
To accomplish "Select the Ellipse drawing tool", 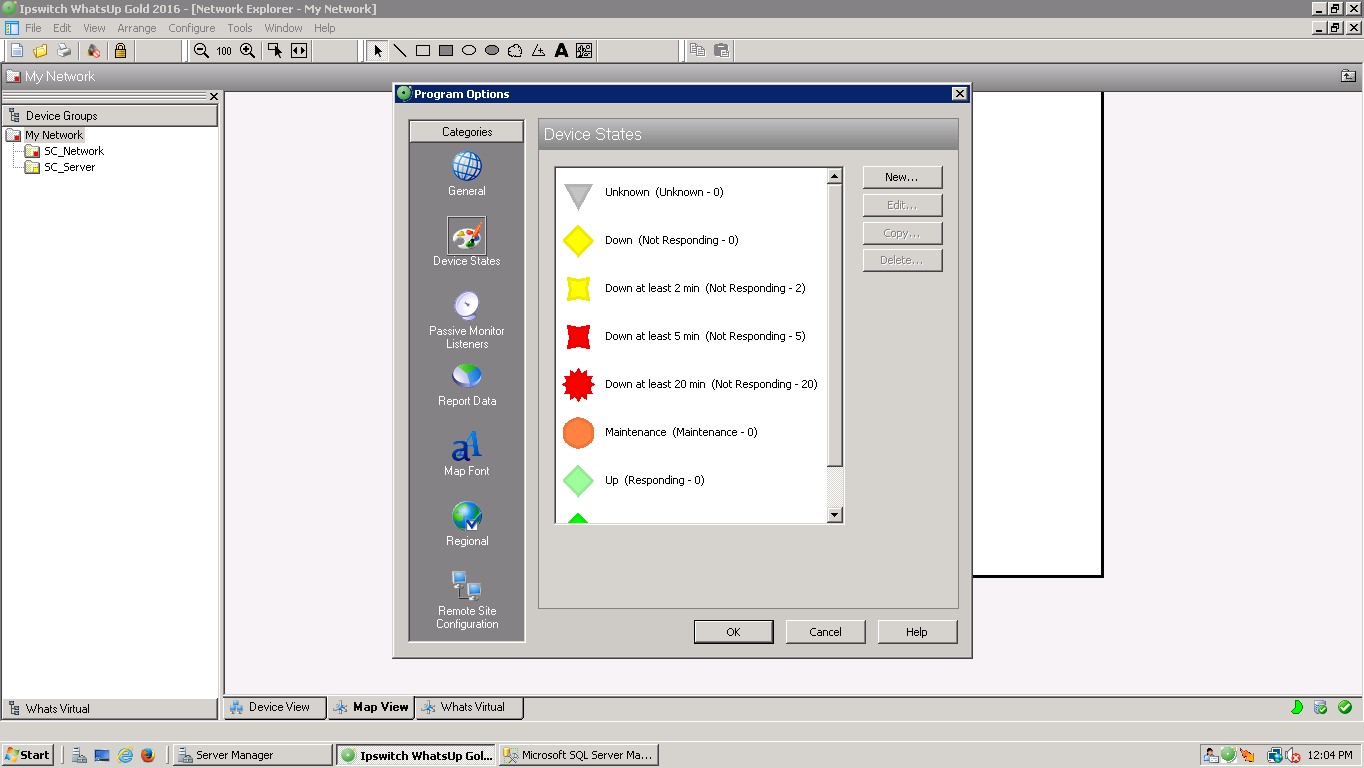I will (469, 50).
